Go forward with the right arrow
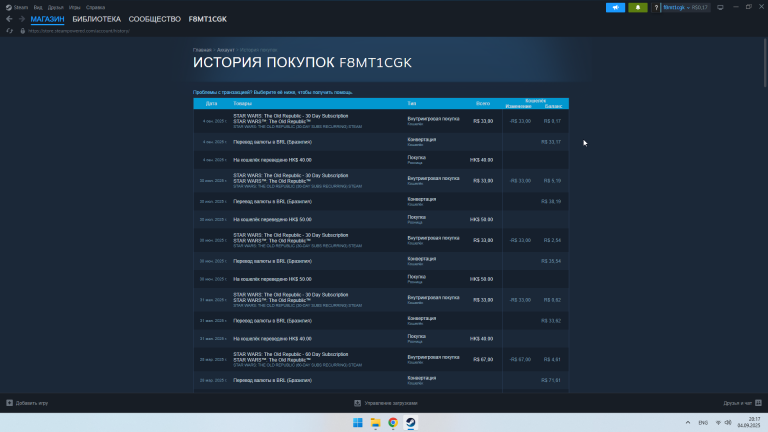 [x=22, y=19]
